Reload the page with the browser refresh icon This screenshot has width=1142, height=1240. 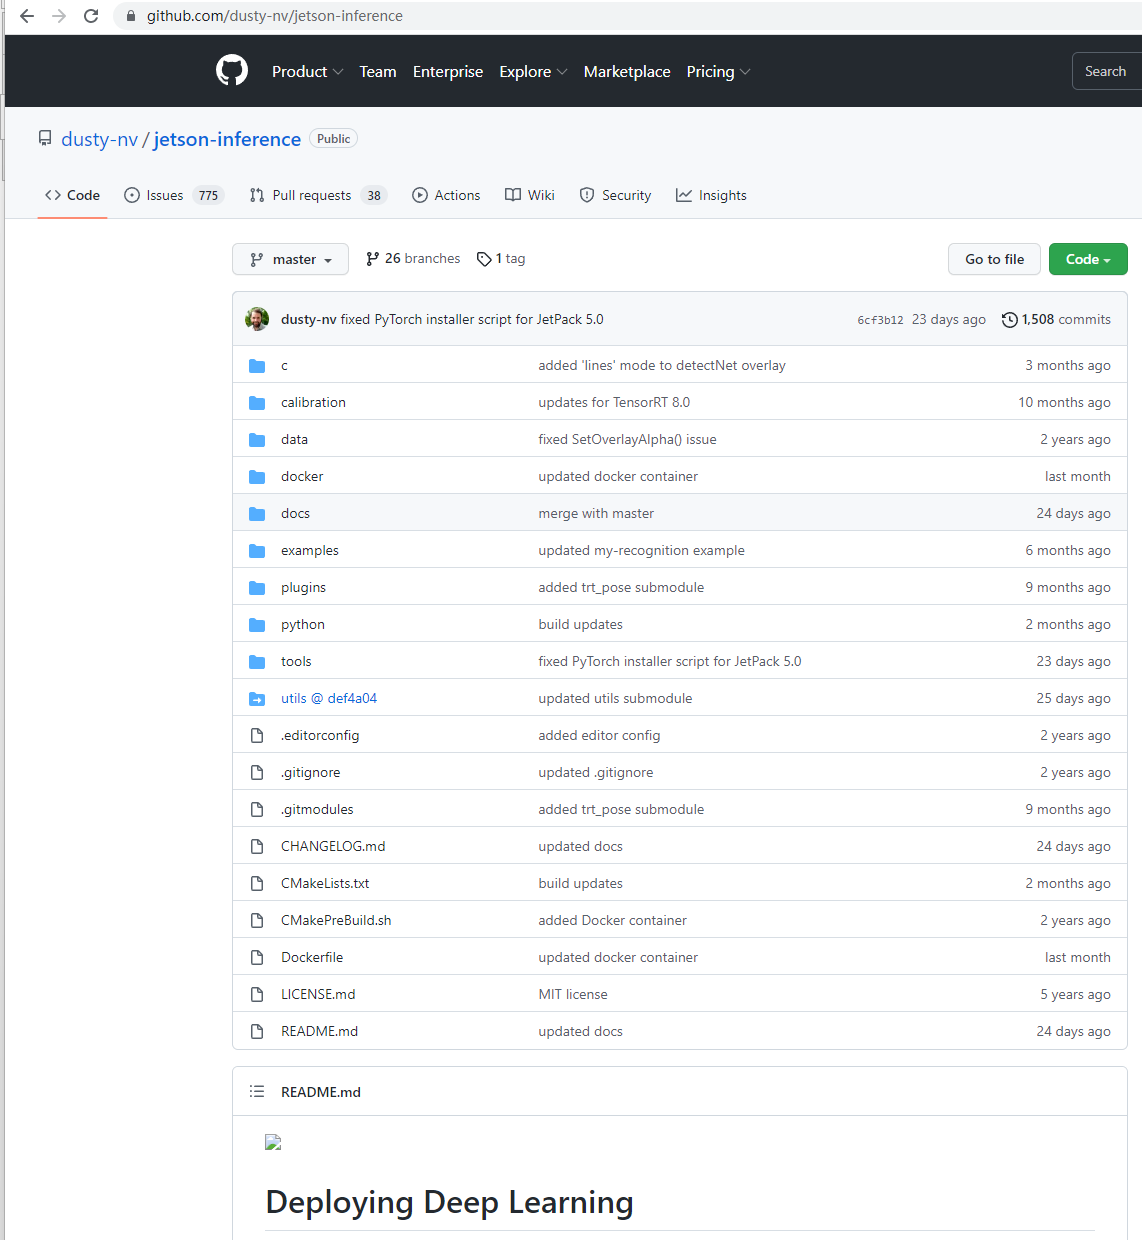[91, 16]
